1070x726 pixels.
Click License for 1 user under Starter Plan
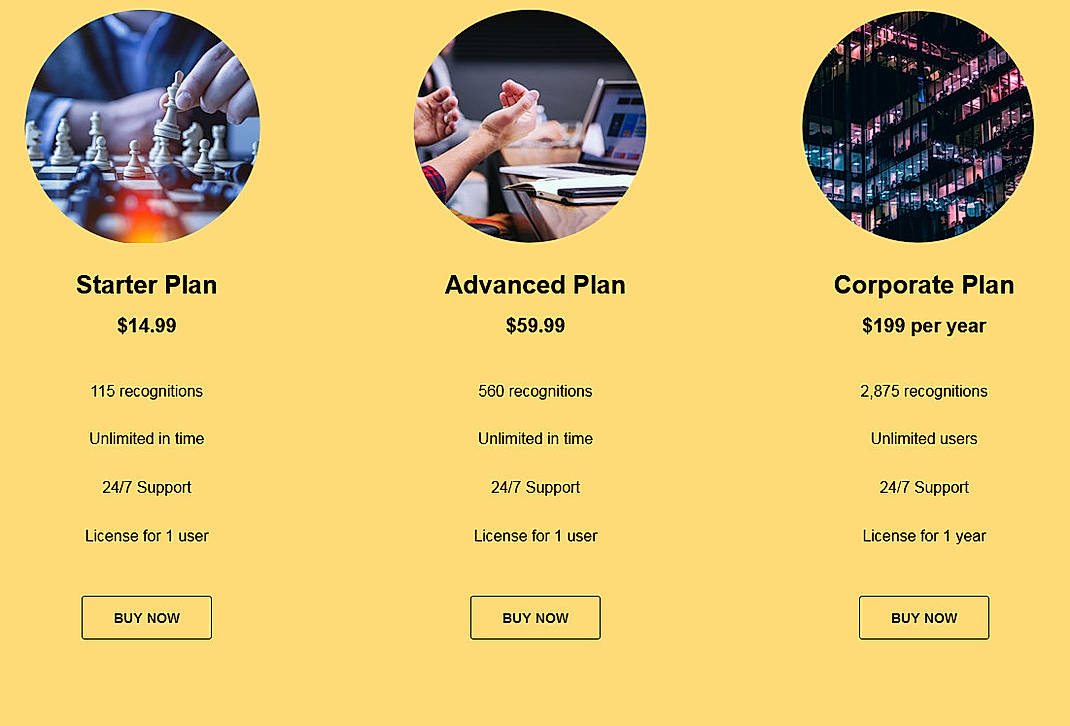tap(146, 536)
